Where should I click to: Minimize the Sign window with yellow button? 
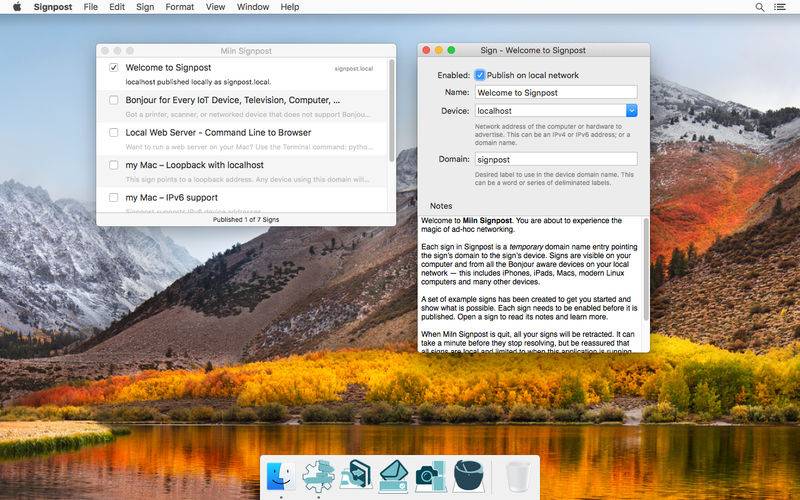click(438, 50)
